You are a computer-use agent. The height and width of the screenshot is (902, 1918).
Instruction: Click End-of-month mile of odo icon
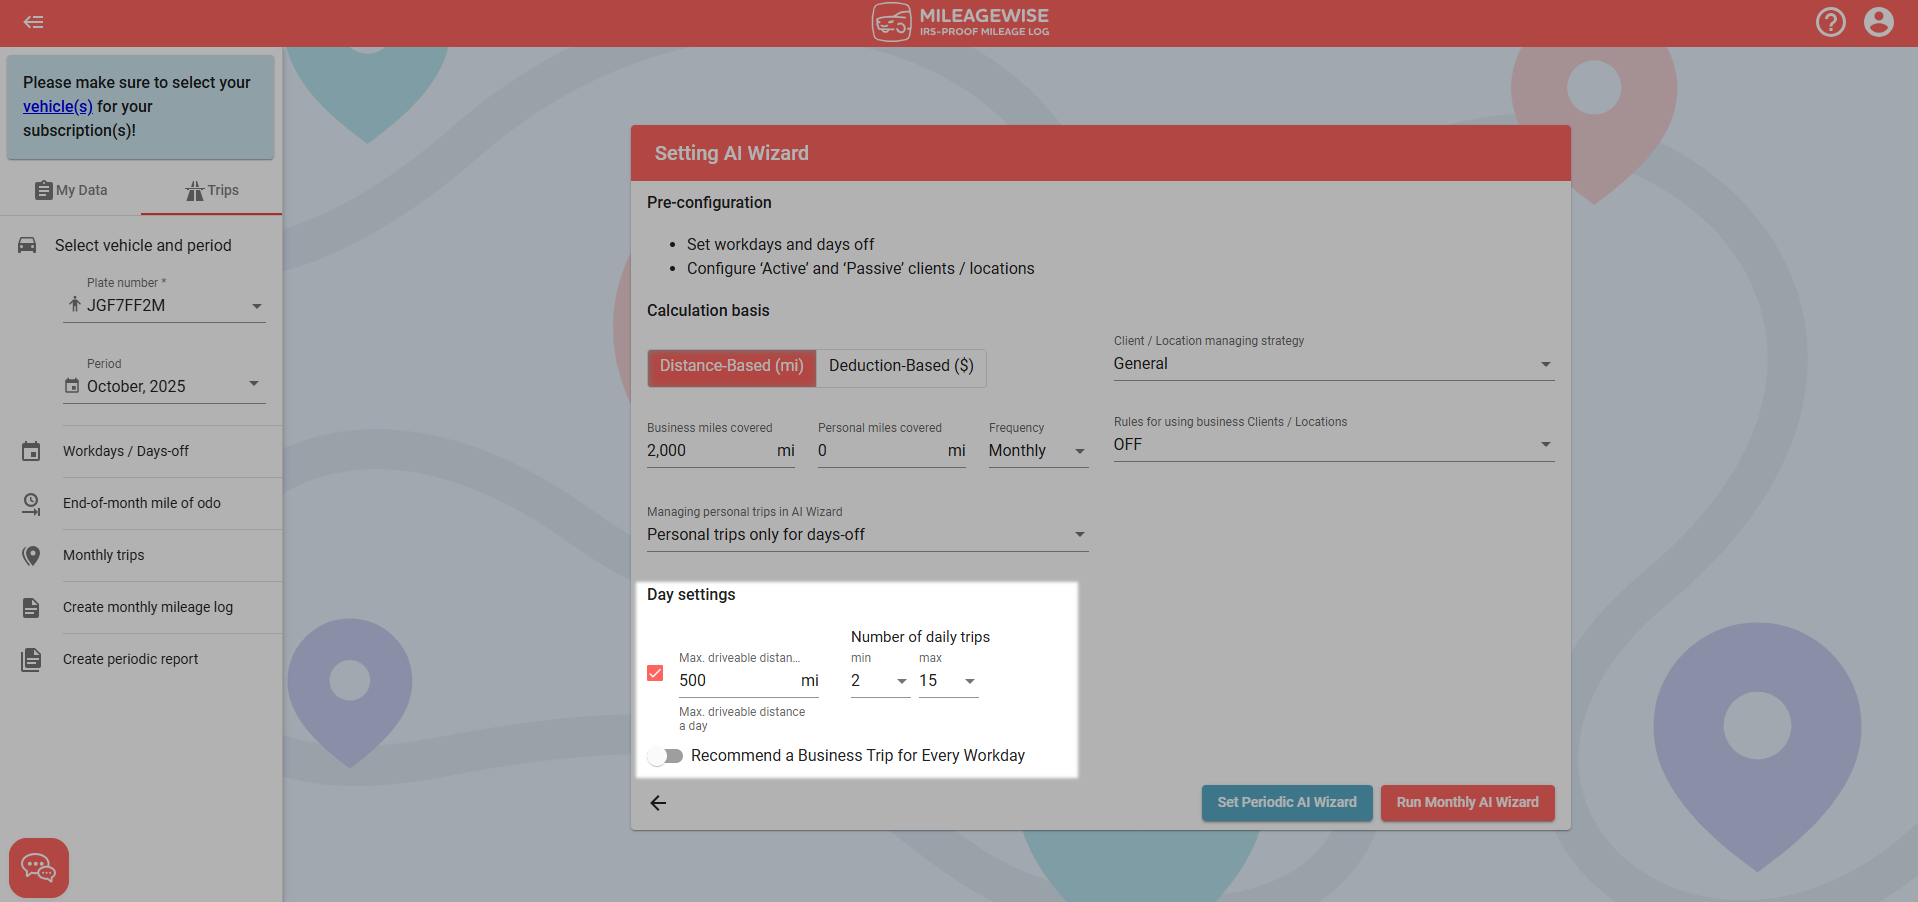pos(31,504)
